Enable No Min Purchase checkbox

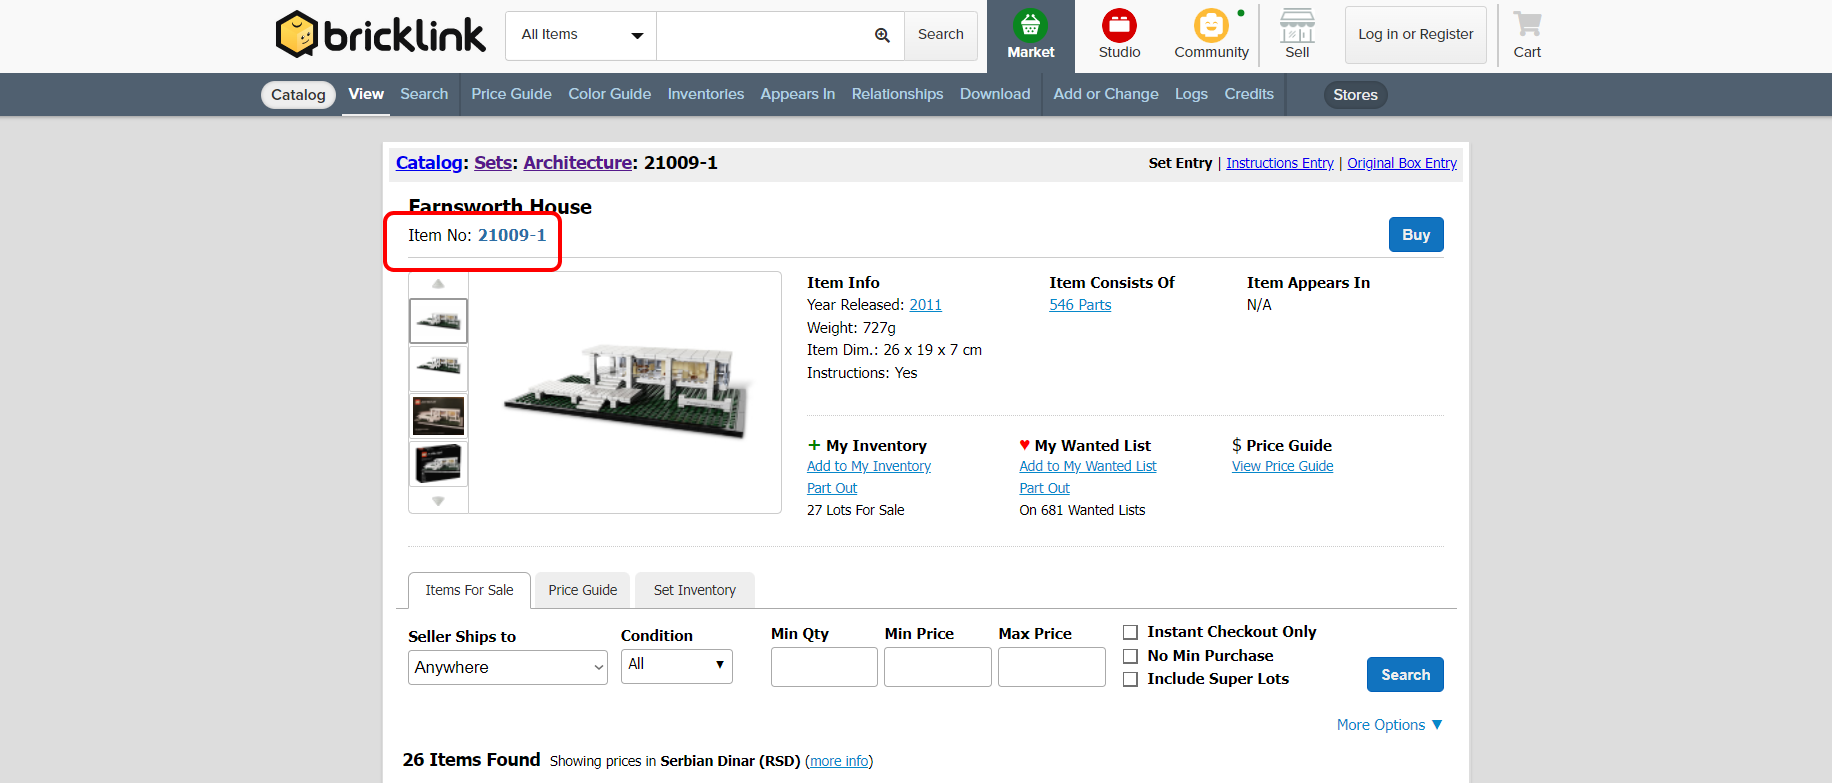[1131, 656]
